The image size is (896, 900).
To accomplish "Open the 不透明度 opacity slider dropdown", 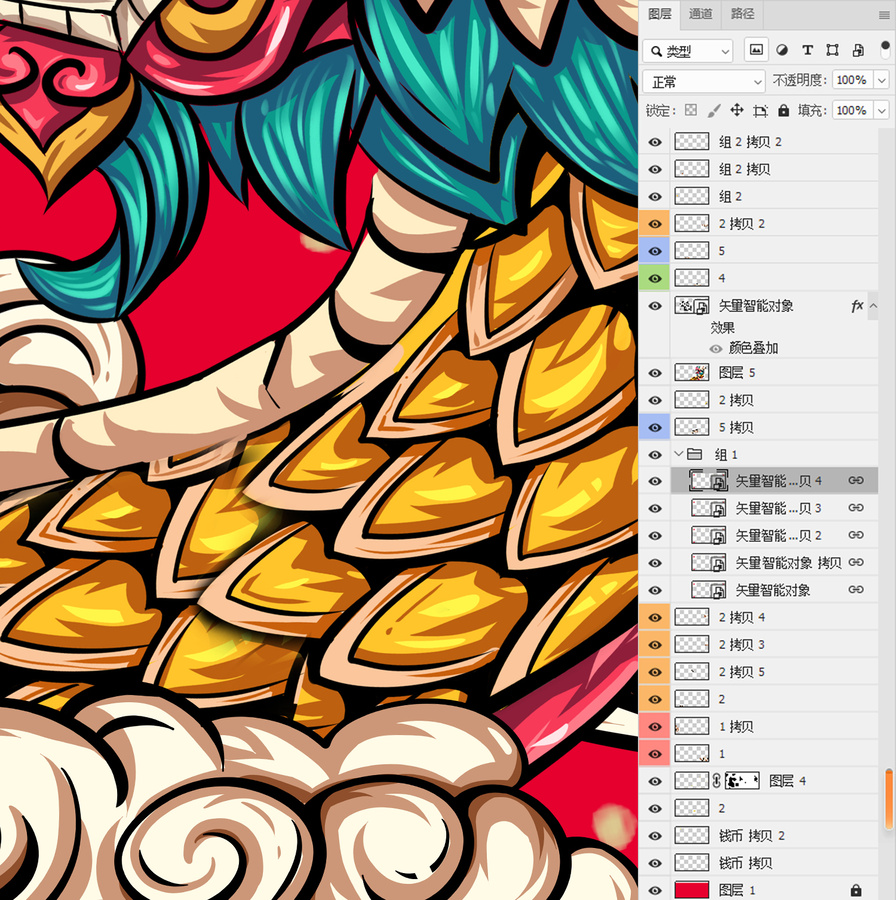I will [882, 80].
